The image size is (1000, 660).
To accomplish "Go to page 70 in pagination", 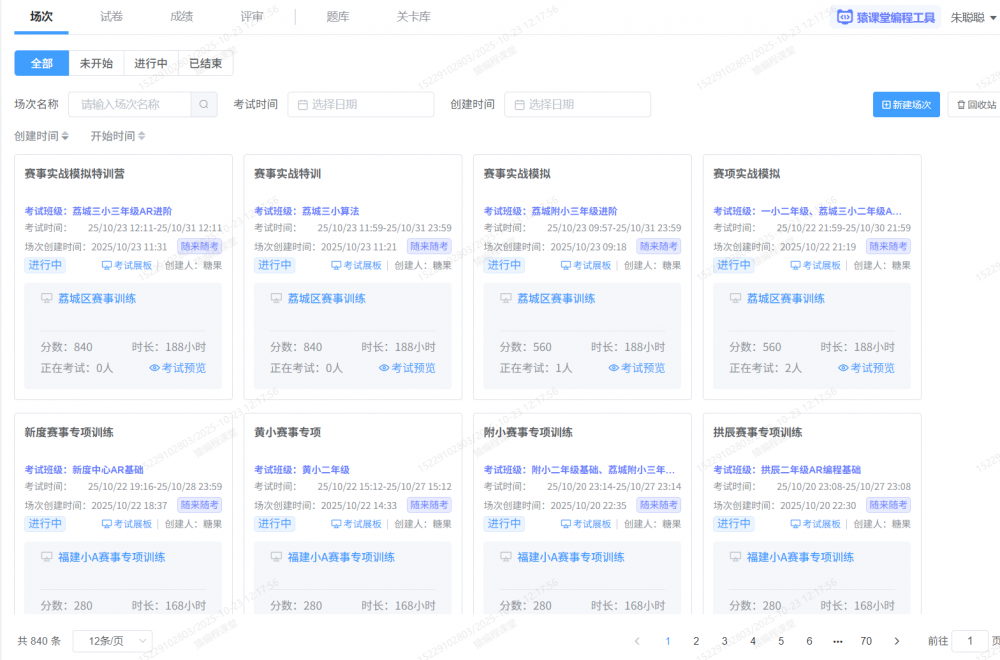I will 866,641.
